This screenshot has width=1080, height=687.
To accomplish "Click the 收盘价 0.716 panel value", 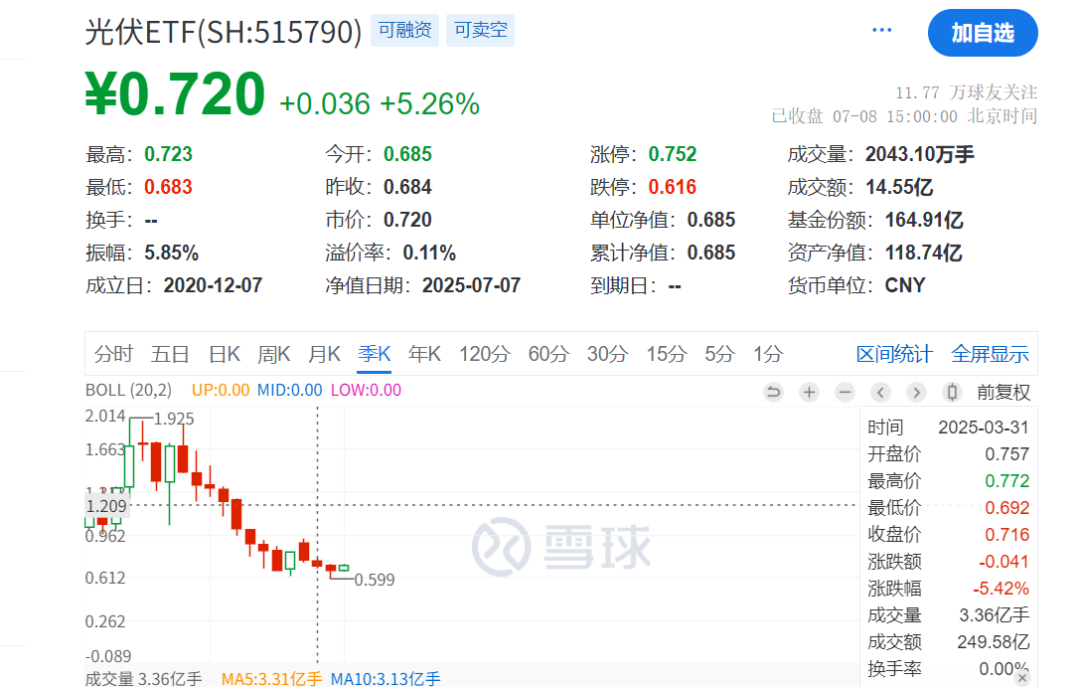I will pos(1007,535).
